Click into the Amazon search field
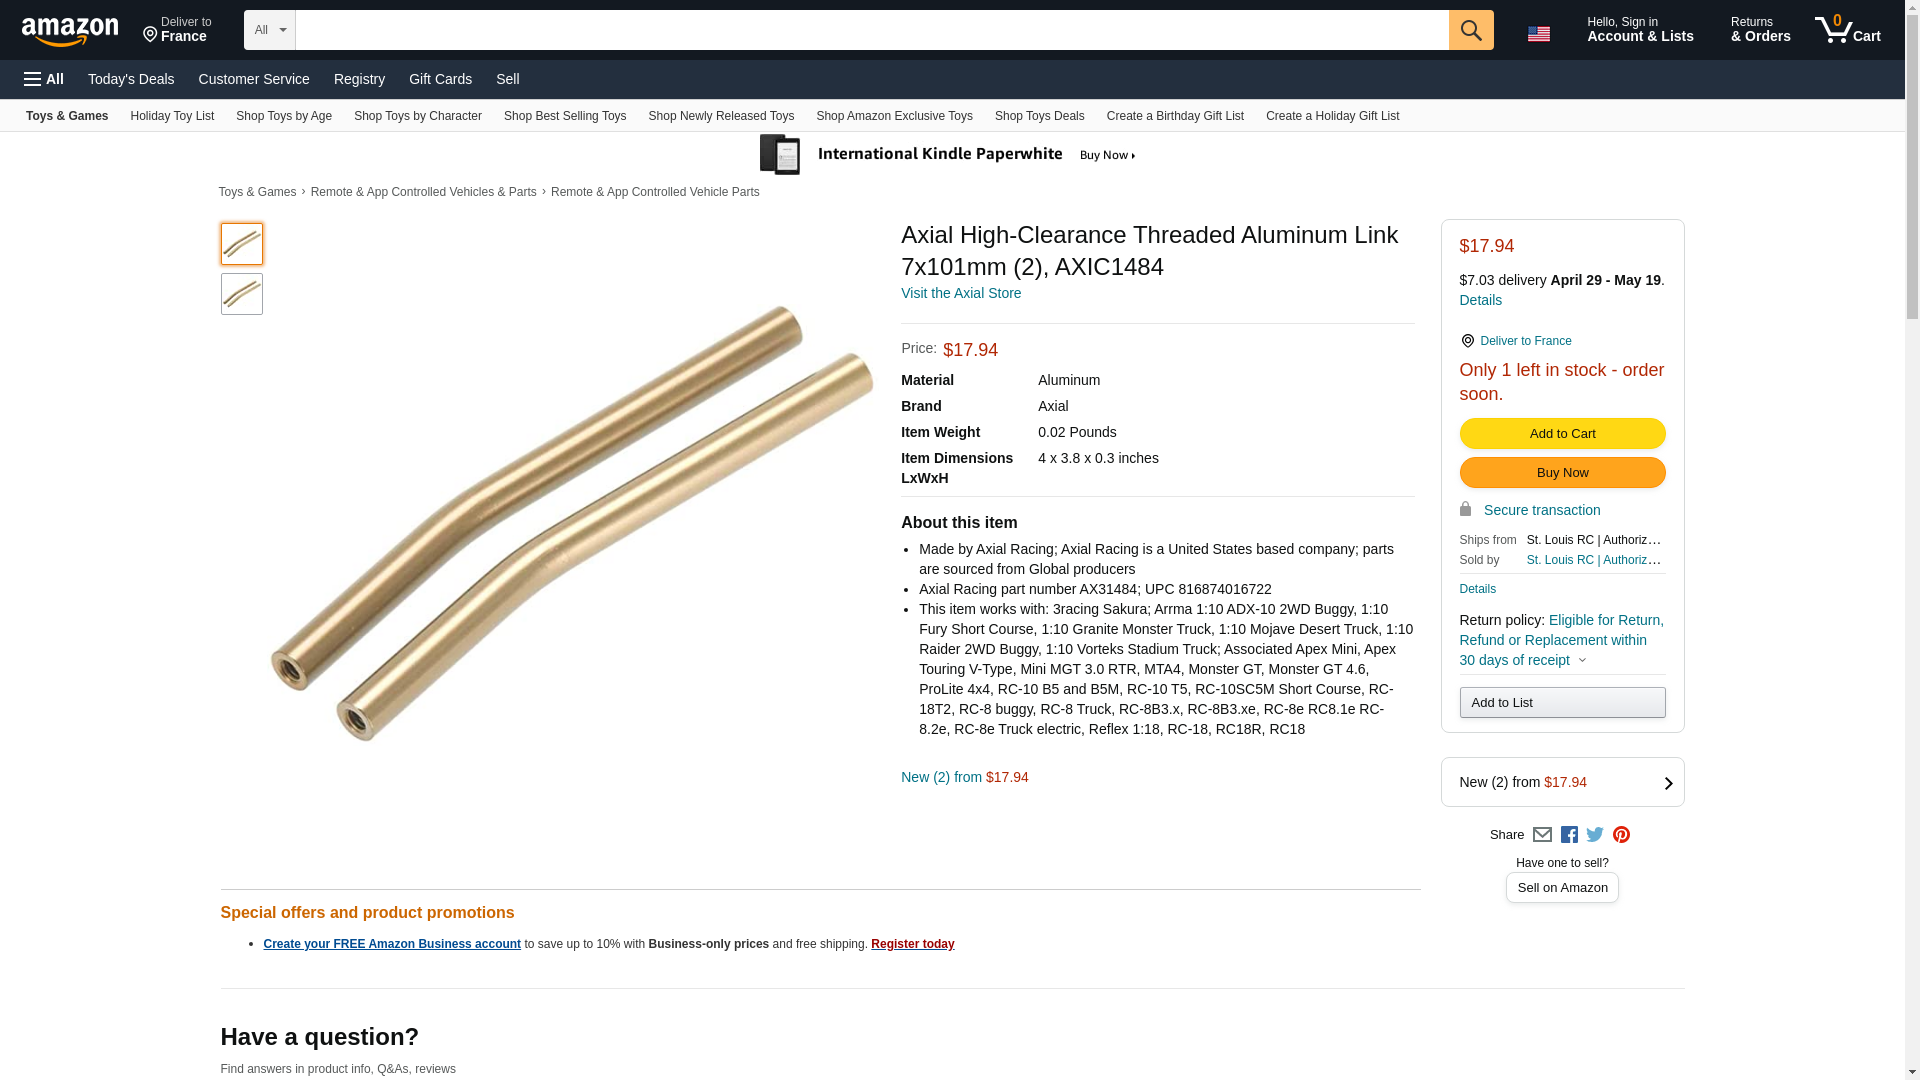The width and height of the screenshot is (1920, 1080). [x=871, y=30]
